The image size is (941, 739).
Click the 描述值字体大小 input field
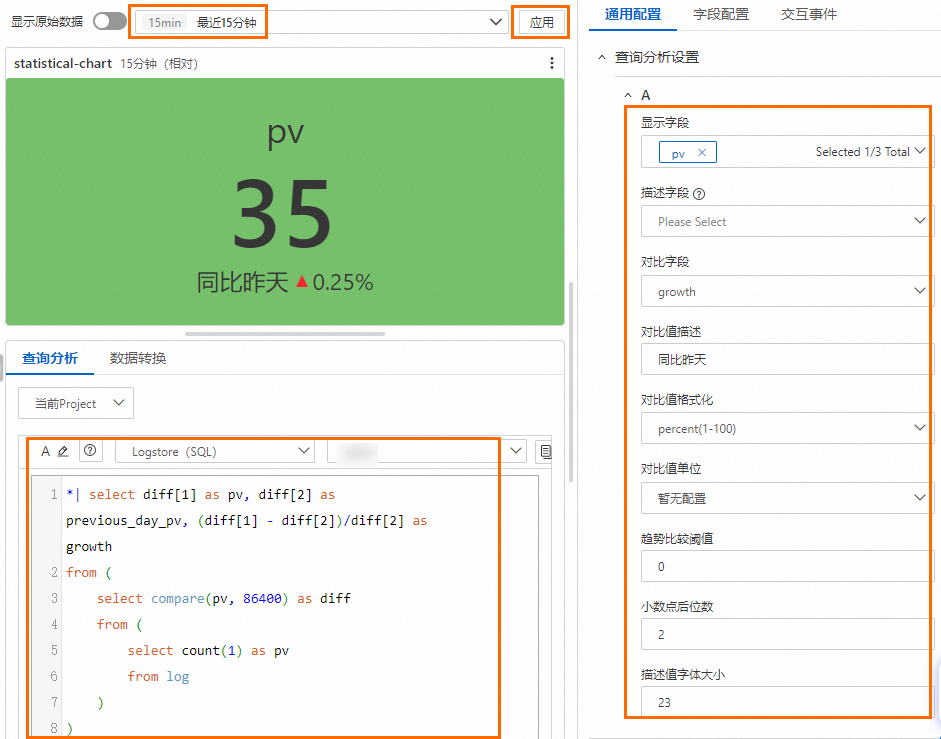[787, 702]
